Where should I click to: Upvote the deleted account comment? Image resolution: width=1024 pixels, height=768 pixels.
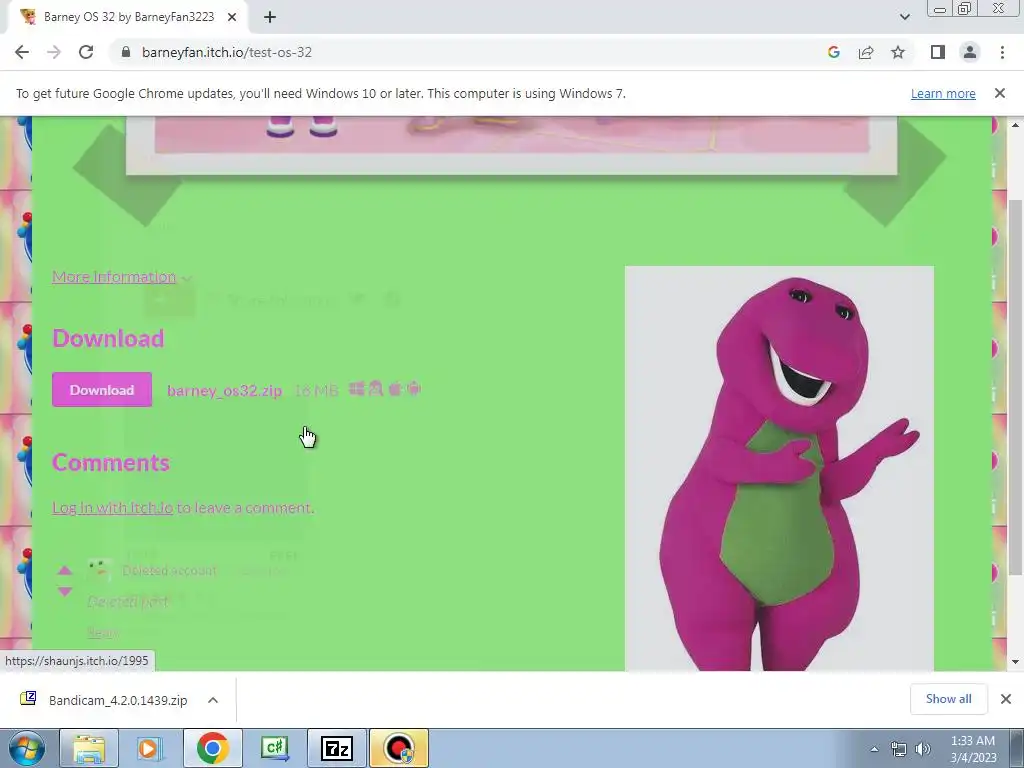point(65,571)
